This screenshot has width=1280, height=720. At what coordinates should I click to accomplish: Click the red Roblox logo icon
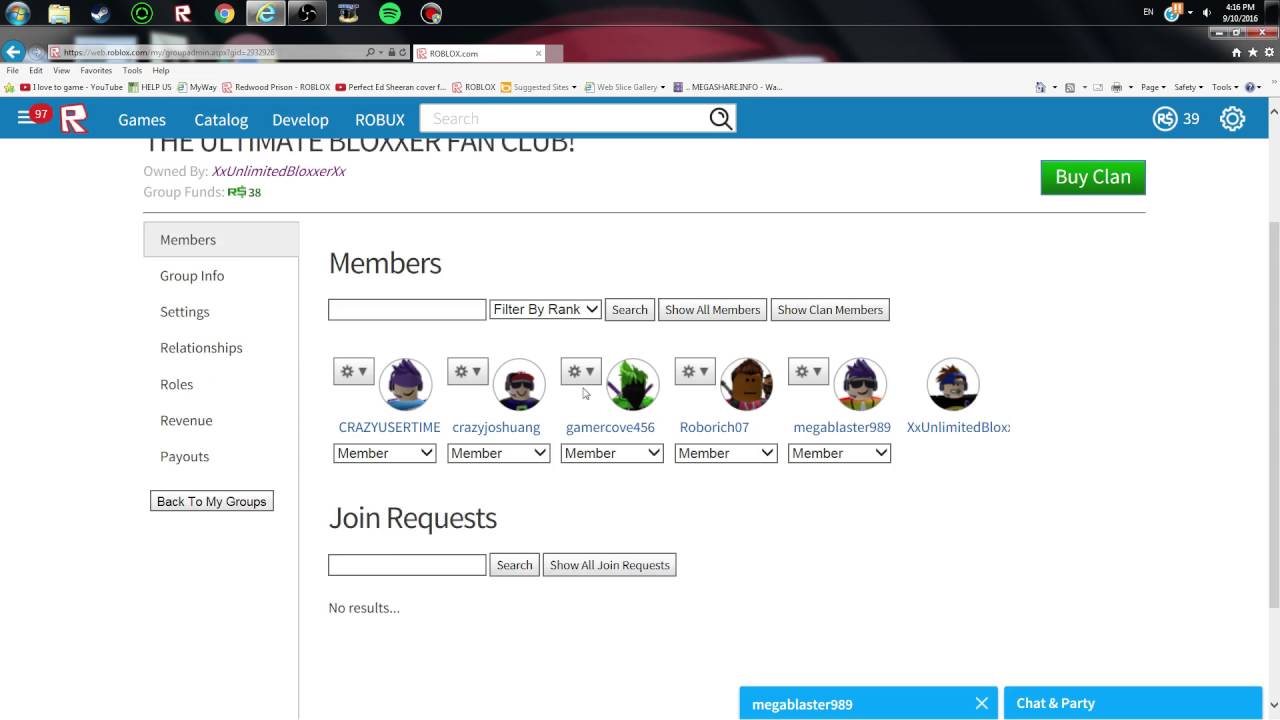(x=73, y=119)
